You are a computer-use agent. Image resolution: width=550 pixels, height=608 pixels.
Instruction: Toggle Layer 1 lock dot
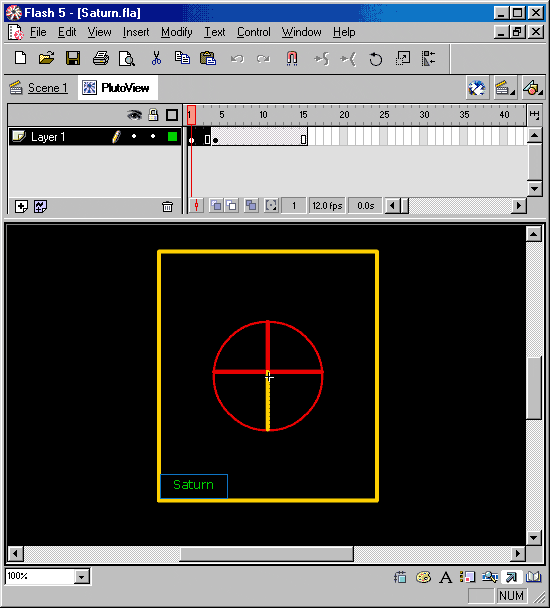[153, 136]
